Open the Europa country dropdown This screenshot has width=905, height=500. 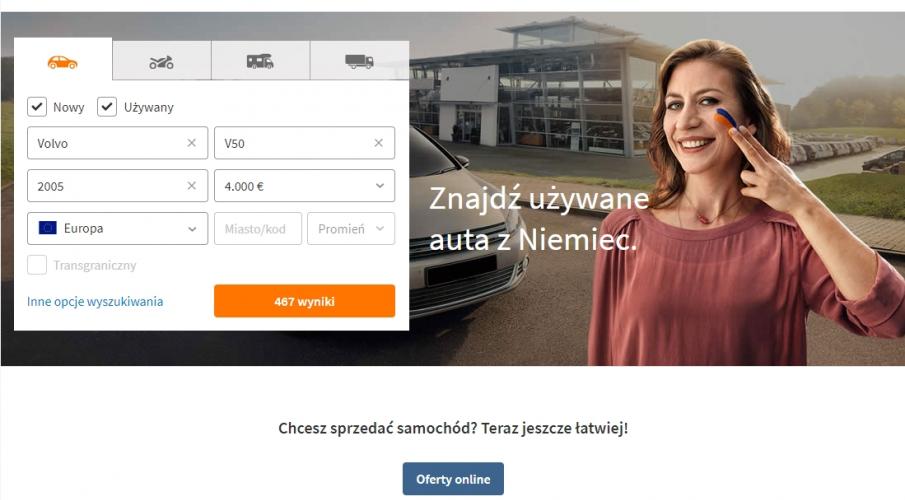(x=117, y=228)
